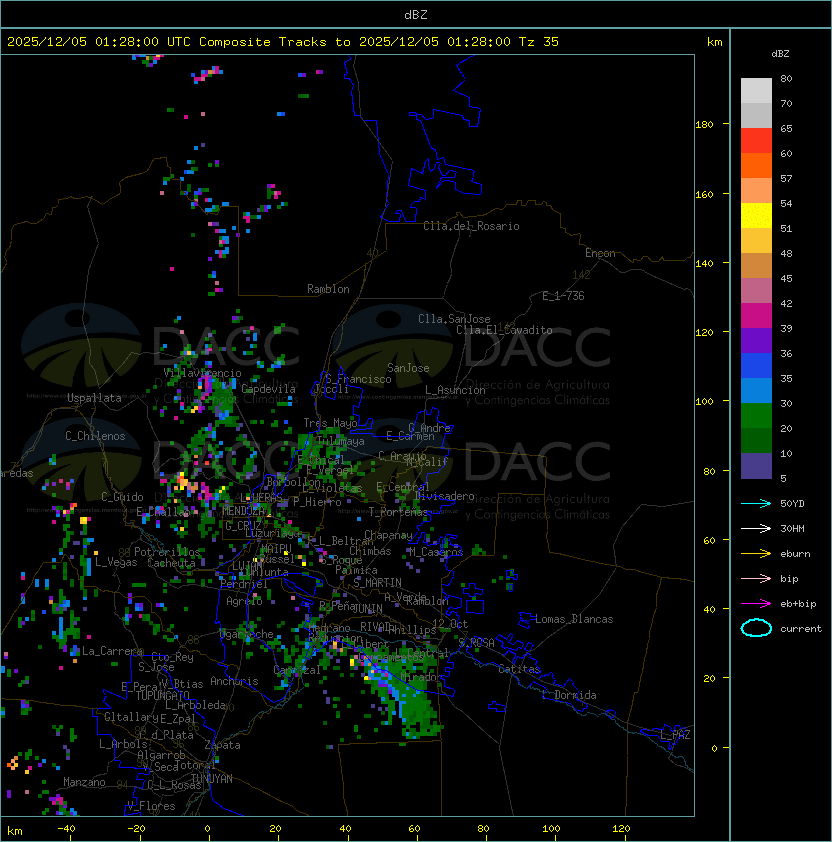The width and height of the screenshot is (832, 842).
Task: Click the 'Lomas_Blancas' map label
Action: click(574, 619)
